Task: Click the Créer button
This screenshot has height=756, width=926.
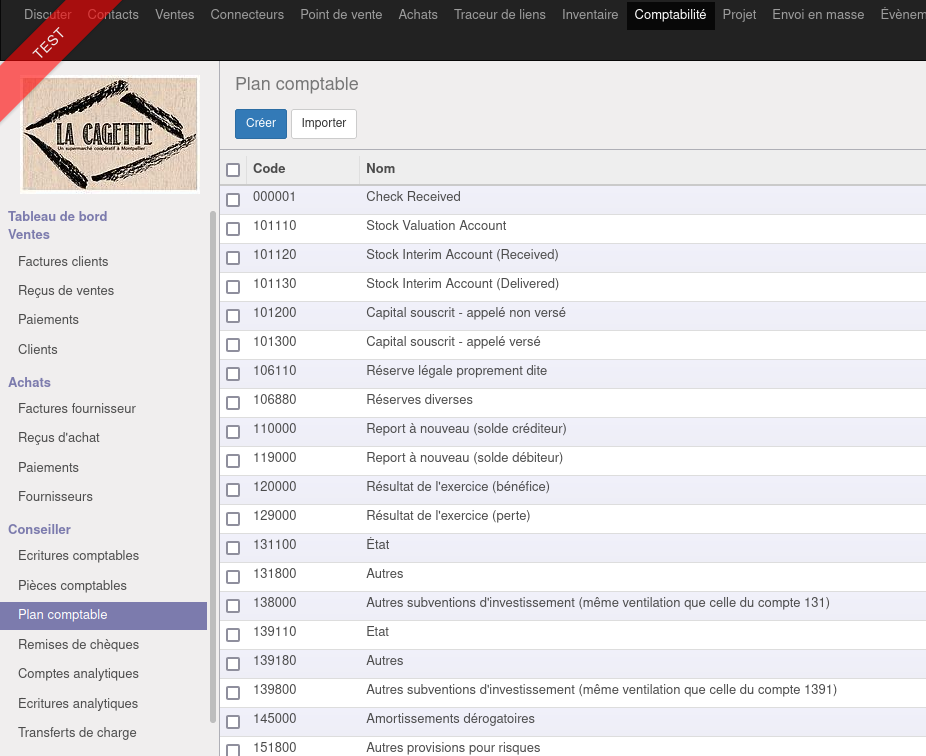Action: coord(260,123)
